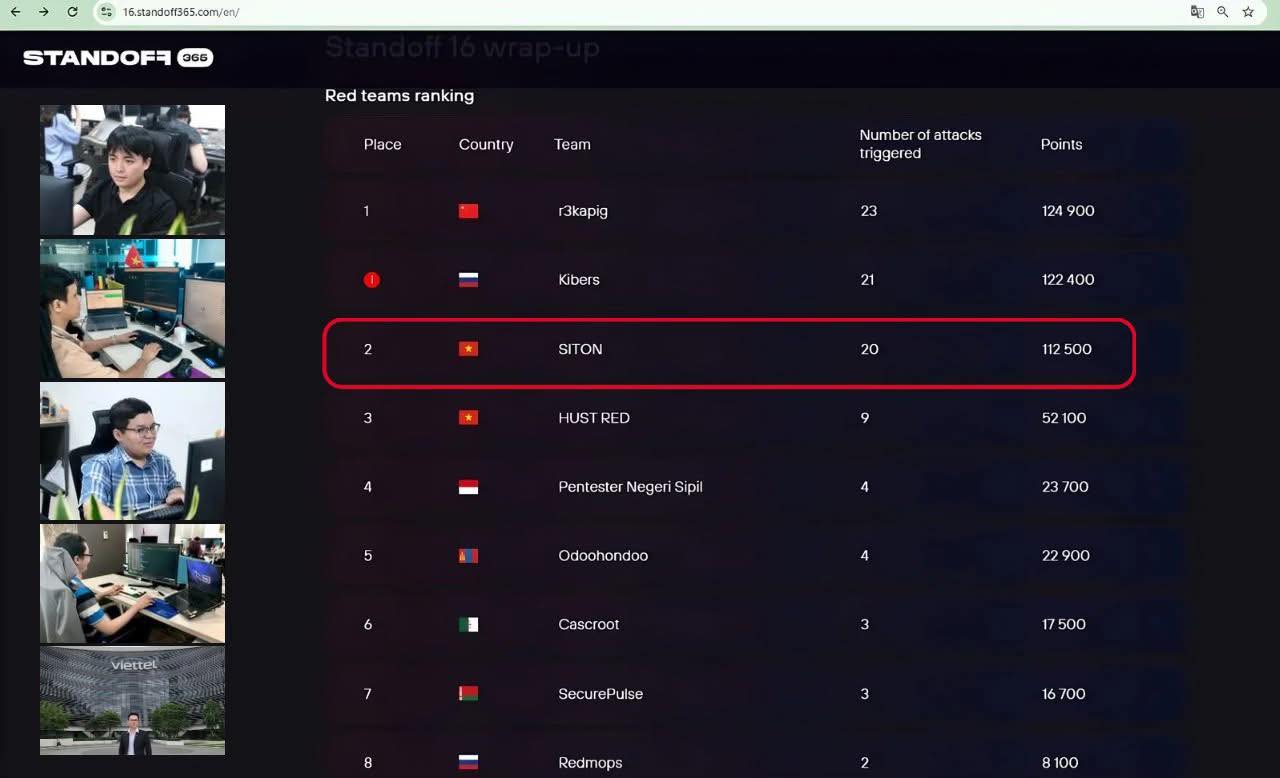Select the HUST RED team name
The width and height of the screenshot is (1280, 778).
click(x=594, y=418)
